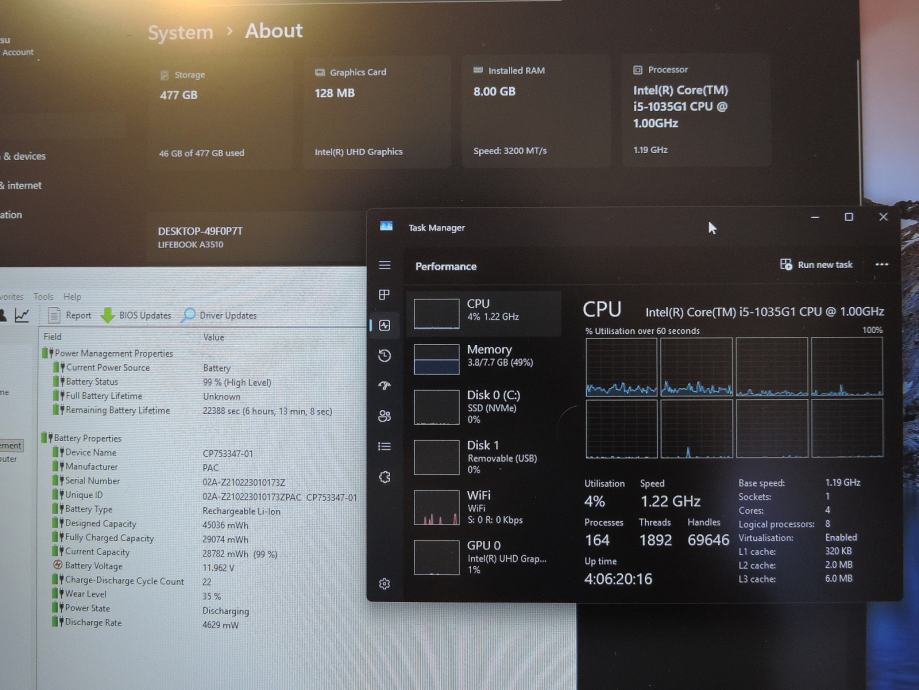The width and height of the screenshot is (919, 690).
Task: Click the first CPU core utilisation graph
Action: coord(621,367)
